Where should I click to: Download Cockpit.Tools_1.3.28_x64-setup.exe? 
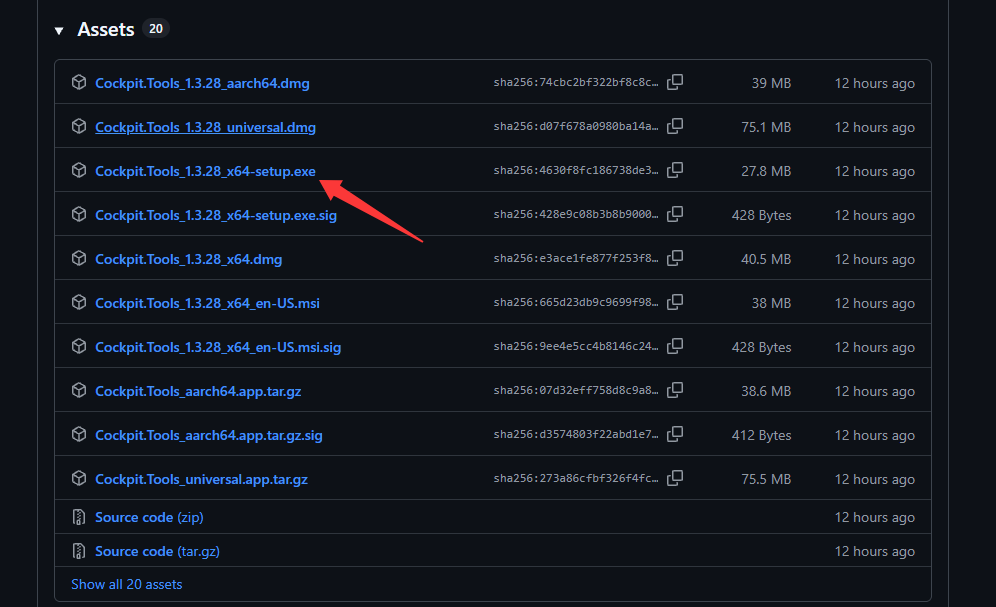tap(205, 171)
